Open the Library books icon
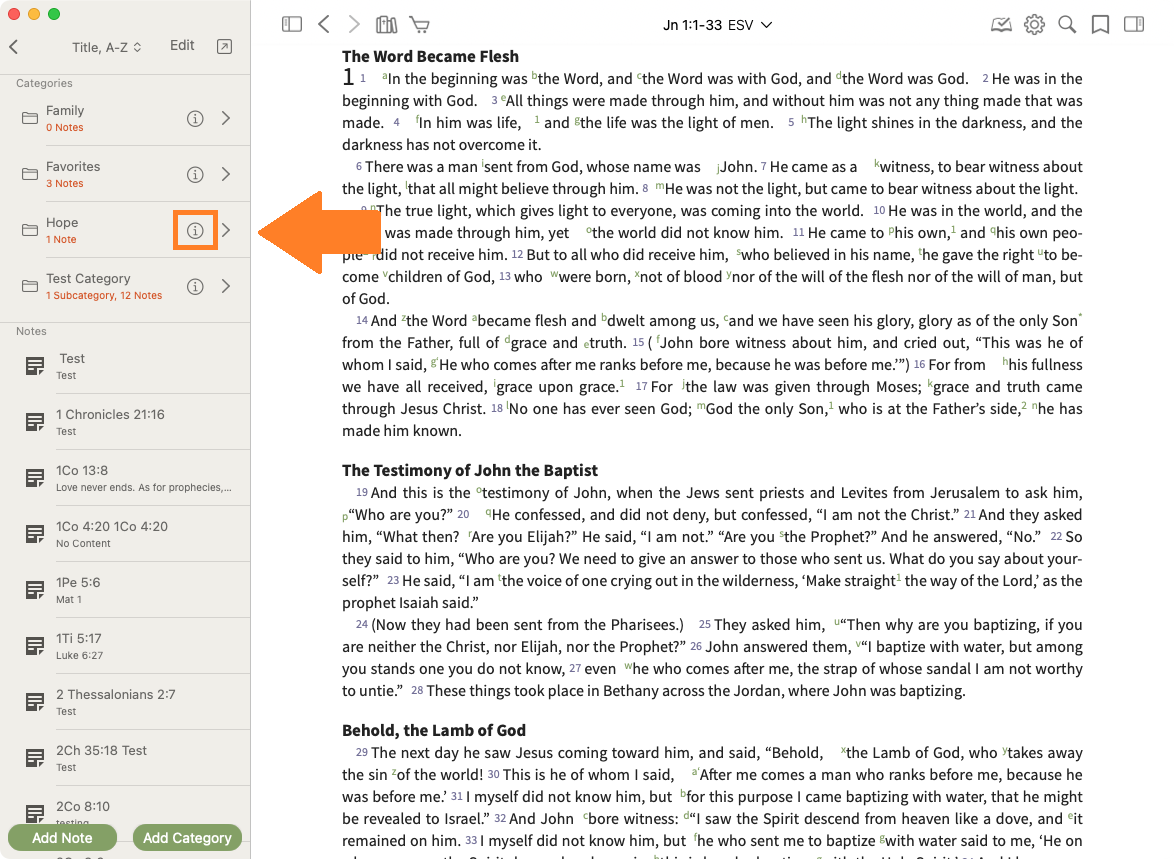Image resolution: width=1174 pixels, height=859 pixels. pyautogui.click(x=386, y=25)
